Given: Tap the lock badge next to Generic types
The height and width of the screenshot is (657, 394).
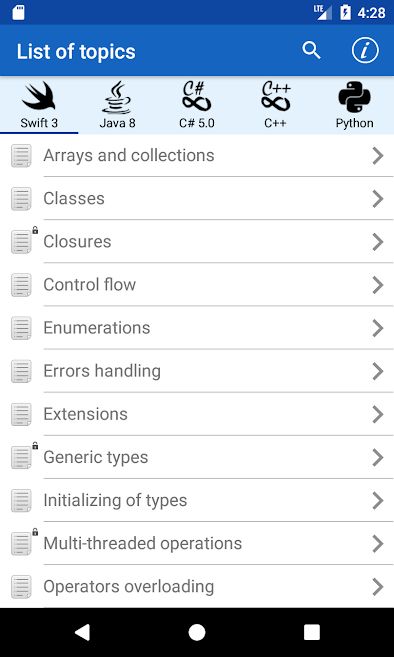Looking at the screenshot, I should (x=35, y=446).
